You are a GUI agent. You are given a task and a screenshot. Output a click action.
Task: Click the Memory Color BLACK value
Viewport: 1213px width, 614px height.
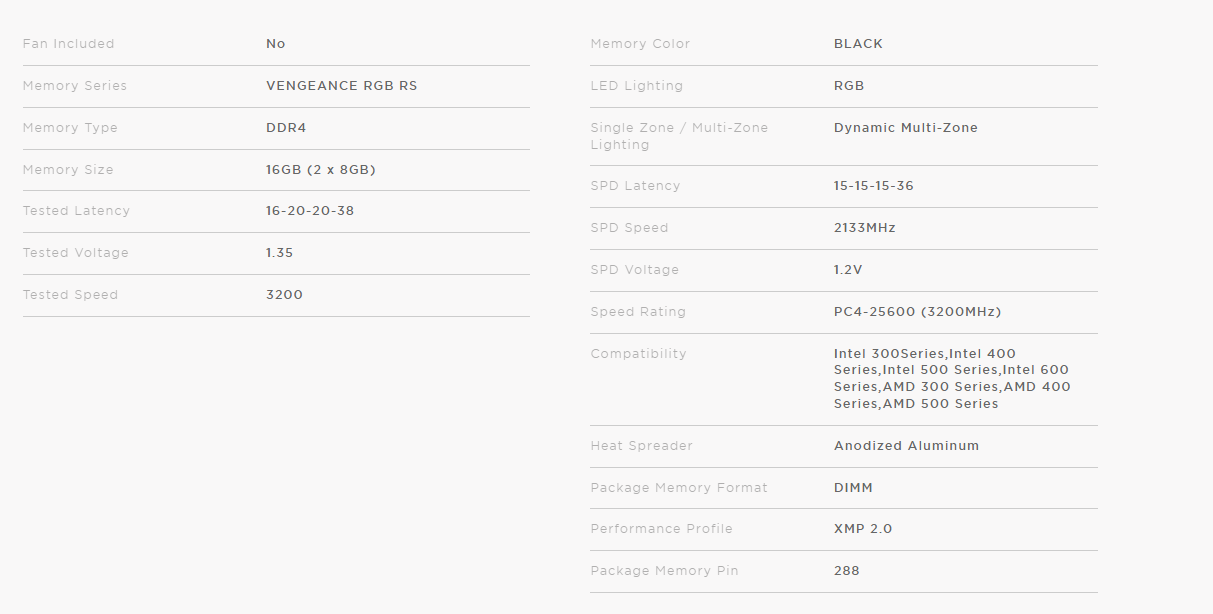[x=858, y=44]
